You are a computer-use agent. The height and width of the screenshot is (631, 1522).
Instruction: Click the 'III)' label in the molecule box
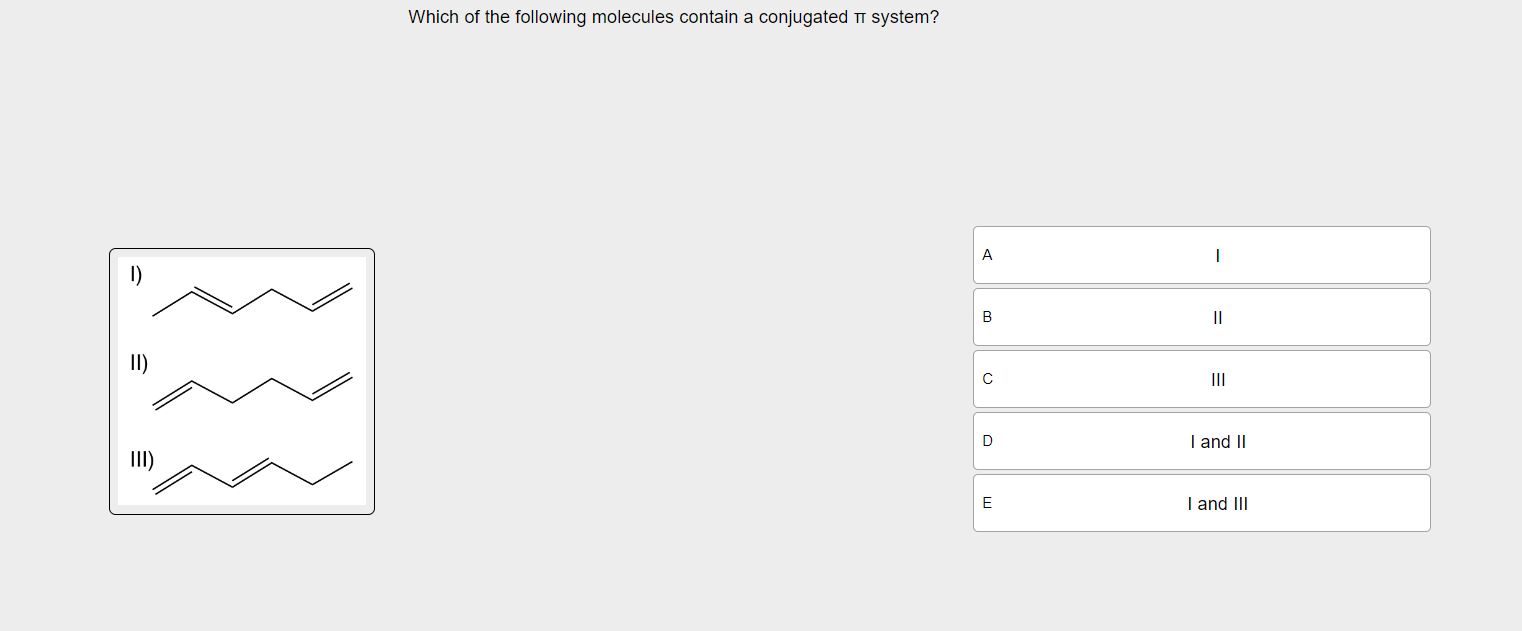142,461
